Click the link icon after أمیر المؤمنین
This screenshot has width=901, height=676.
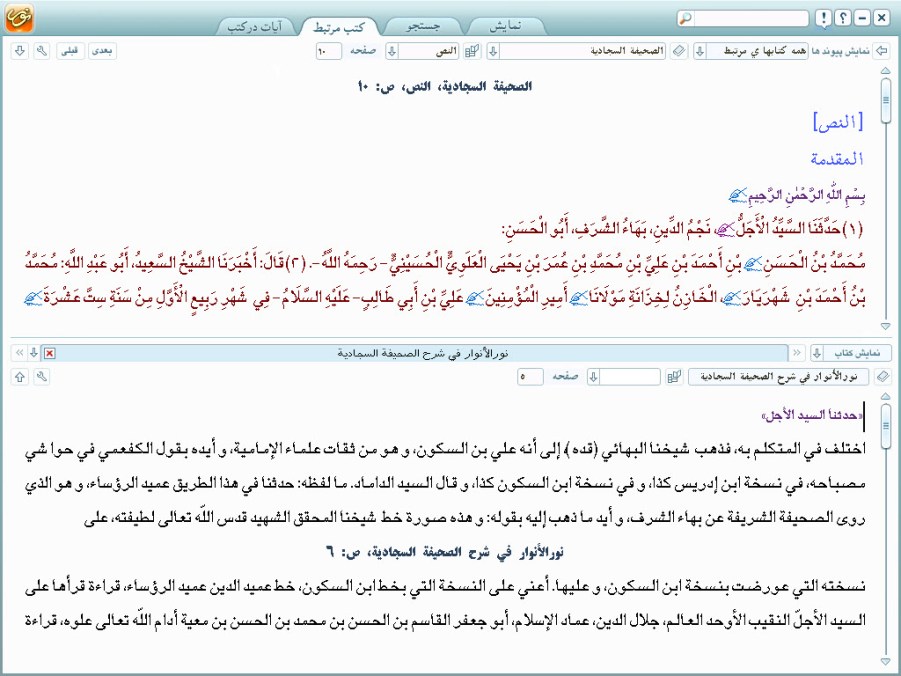click(x=475, y=298)
